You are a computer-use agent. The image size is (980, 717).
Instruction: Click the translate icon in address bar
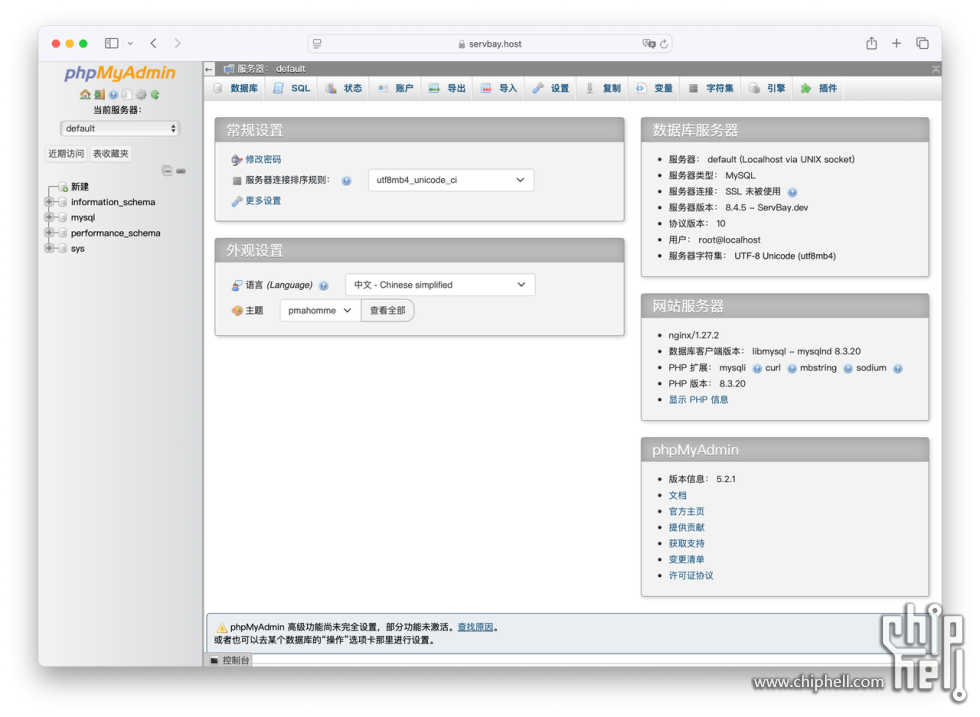click(649, 44)
